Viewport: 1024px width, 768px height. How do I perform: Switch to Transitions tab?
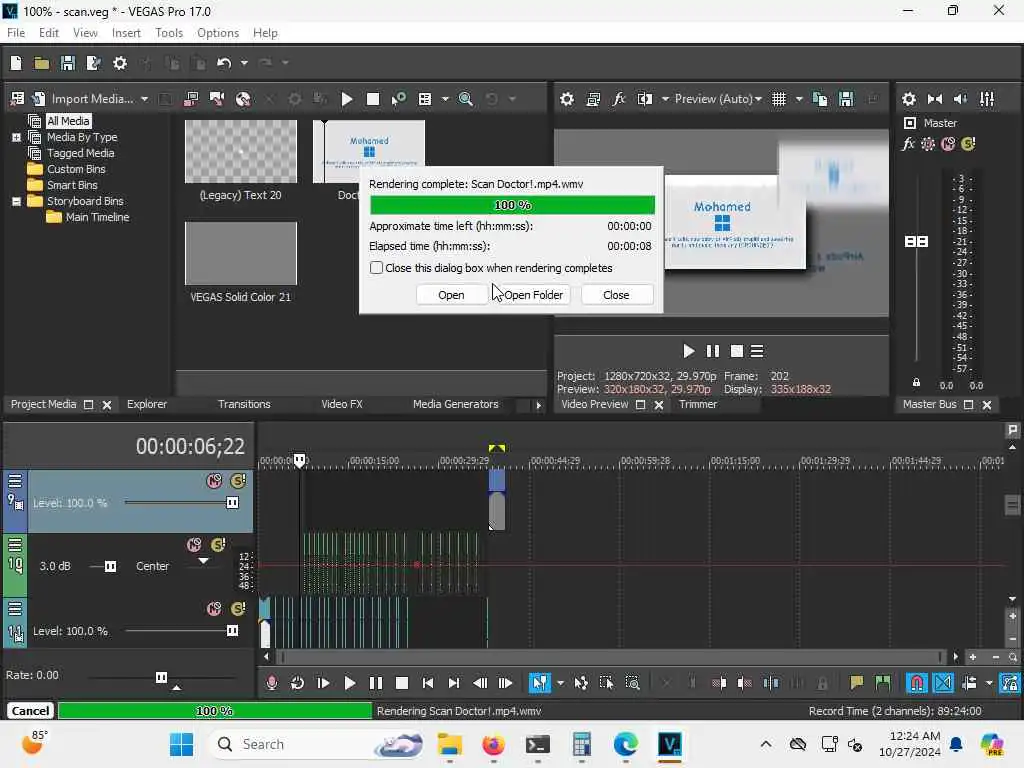tap(244, 404)
